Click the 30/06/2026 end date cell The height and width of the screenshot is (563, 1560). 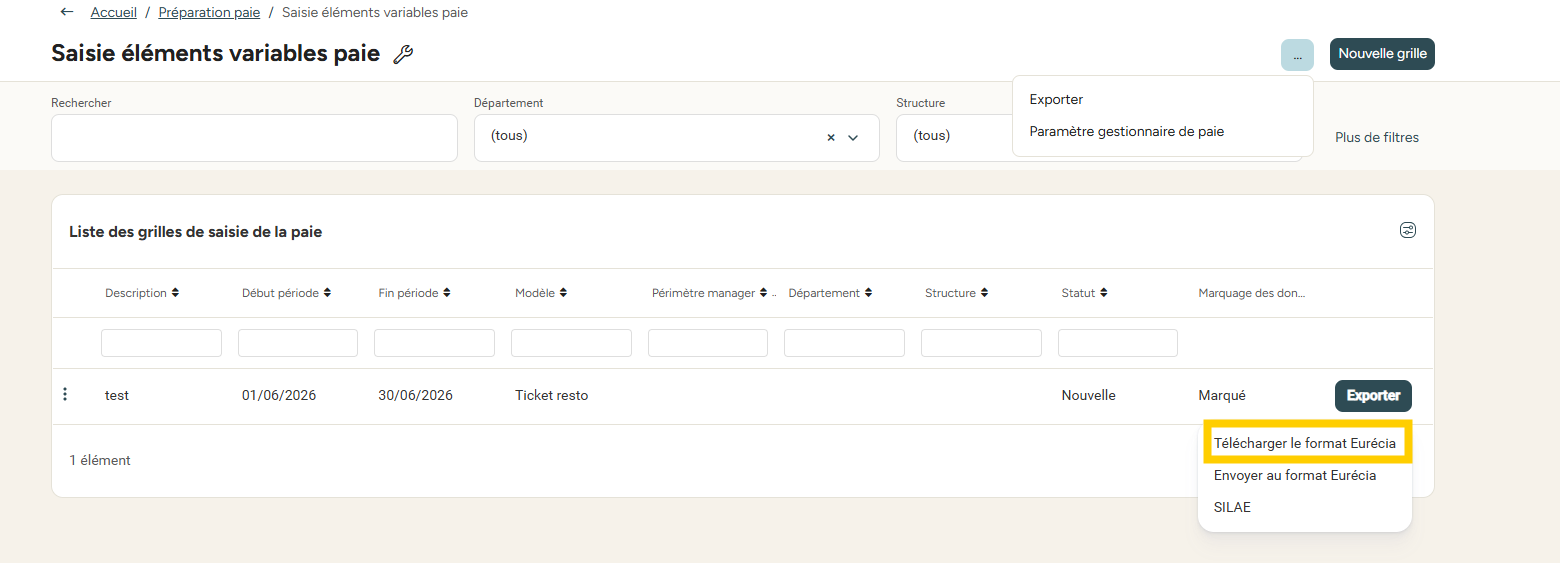coord(415,395)
